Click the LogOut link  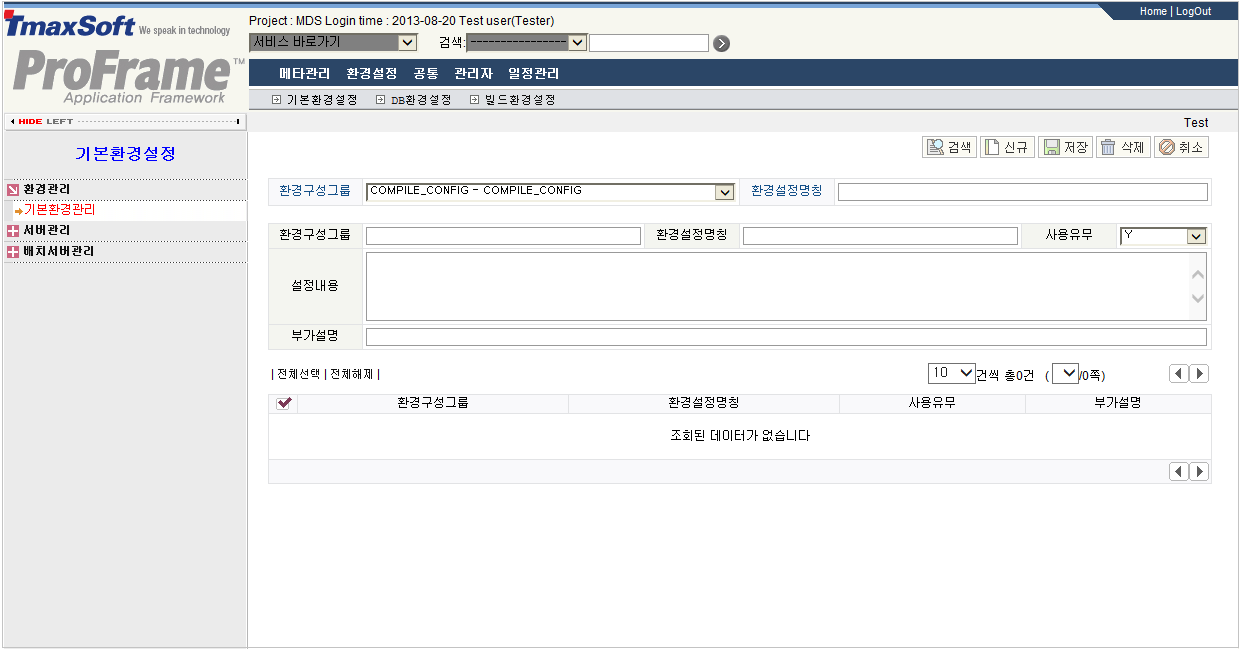click(1193, 11)
